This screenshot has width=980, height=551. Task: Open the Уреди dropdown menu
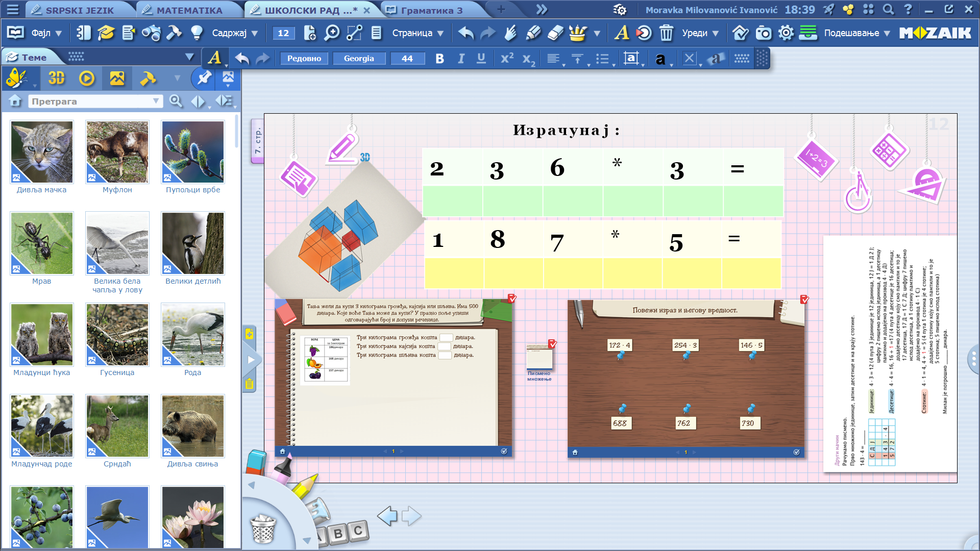[700, 33]
